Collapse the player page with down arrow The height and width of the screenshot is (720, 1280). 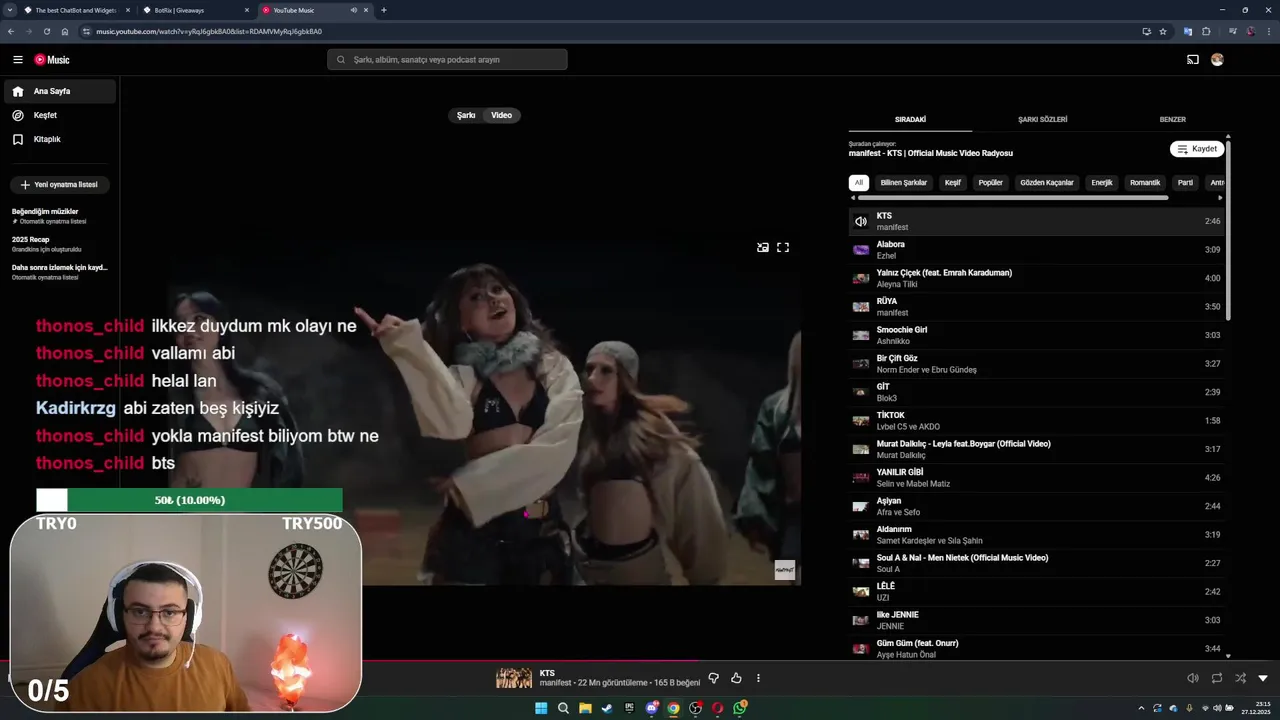tap(1263, 678)
